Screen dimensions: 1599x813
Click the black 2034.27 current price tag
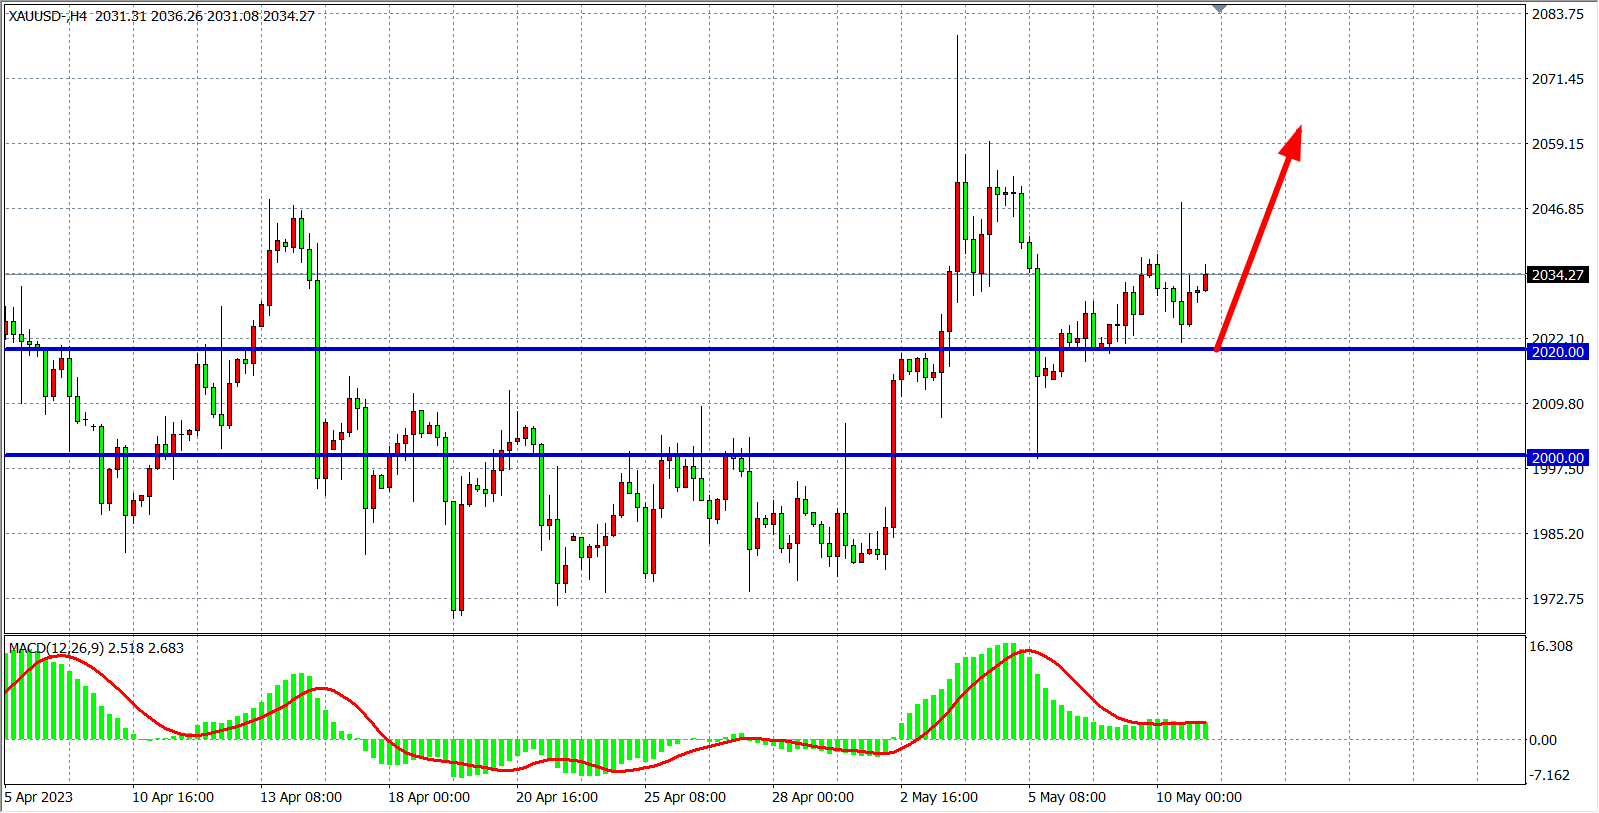coord(1557,275)
